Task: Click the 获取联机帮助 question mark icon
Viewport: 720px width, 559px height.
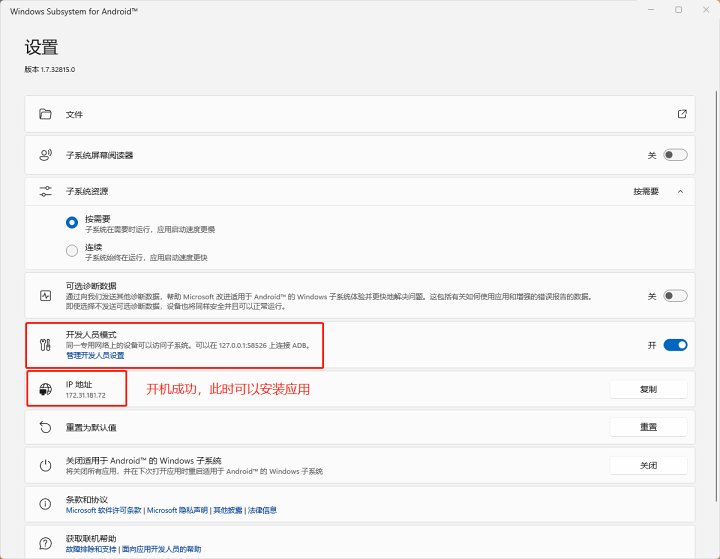Action: tap(45, 543)
